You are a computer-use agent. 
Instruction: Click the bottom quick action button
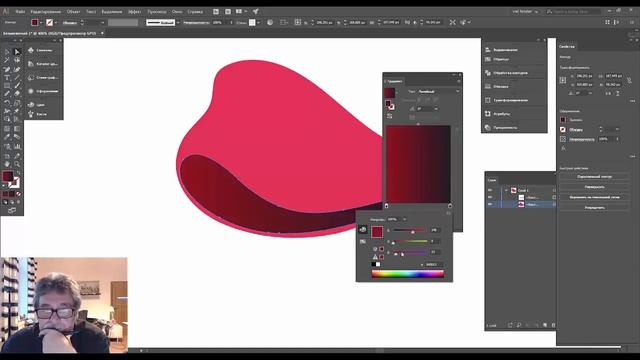(x=594, y=207)
